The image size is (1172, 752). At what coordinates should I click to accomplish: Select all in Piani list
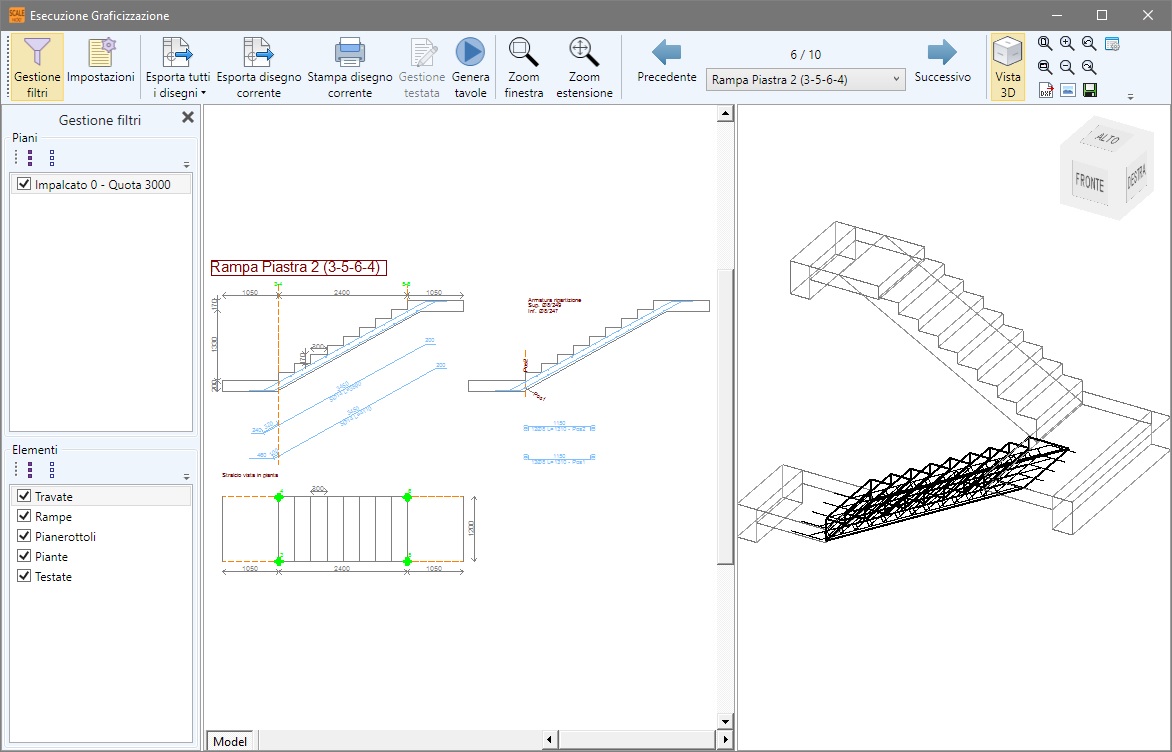tap(30, 158)
